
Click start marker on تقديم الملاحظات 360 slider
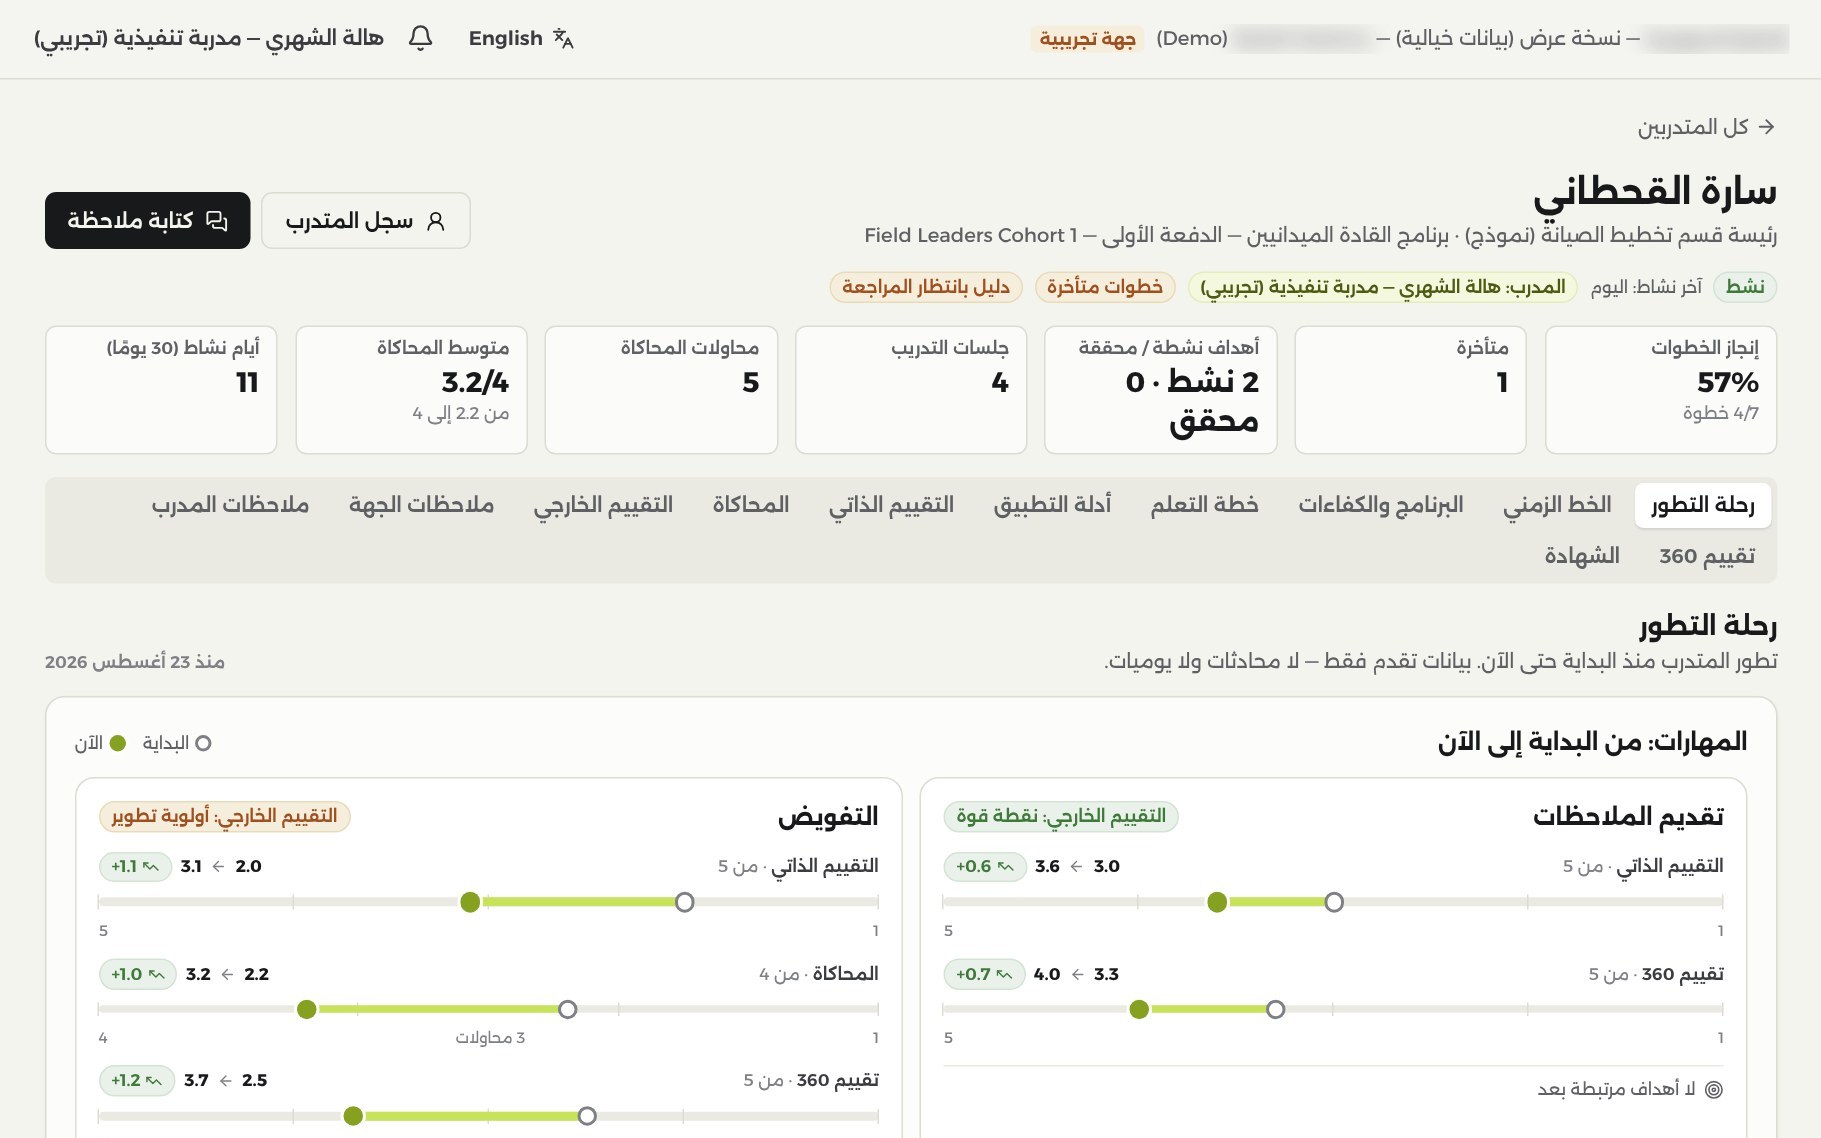[1275, 1009]
